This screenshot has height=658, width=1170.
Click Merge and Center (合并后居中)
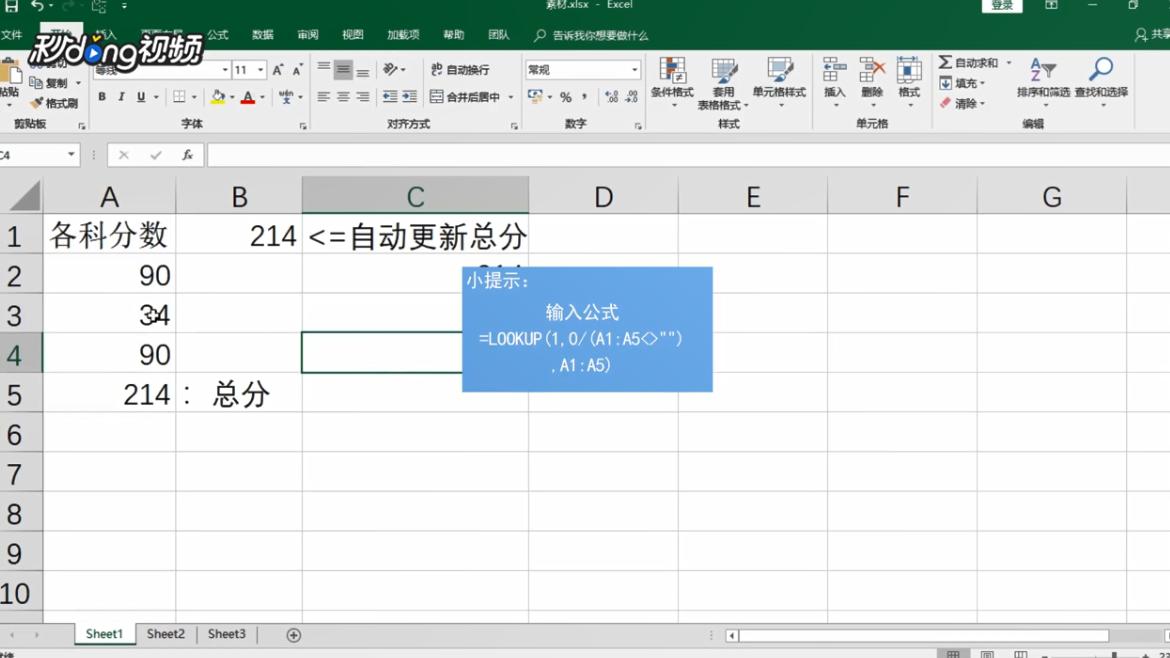(466, 97)
